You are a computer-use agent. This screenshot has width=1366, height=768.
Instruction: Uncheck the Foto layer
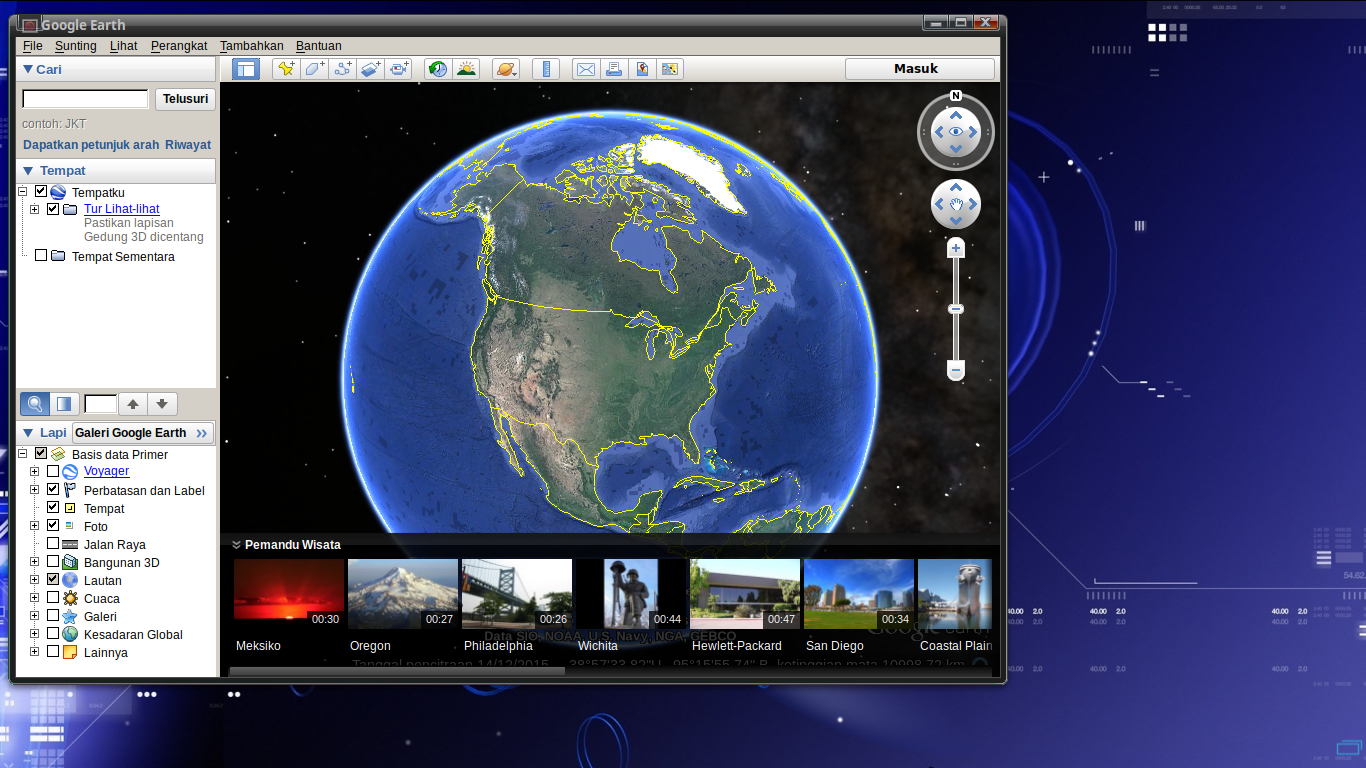pos(53,525)
